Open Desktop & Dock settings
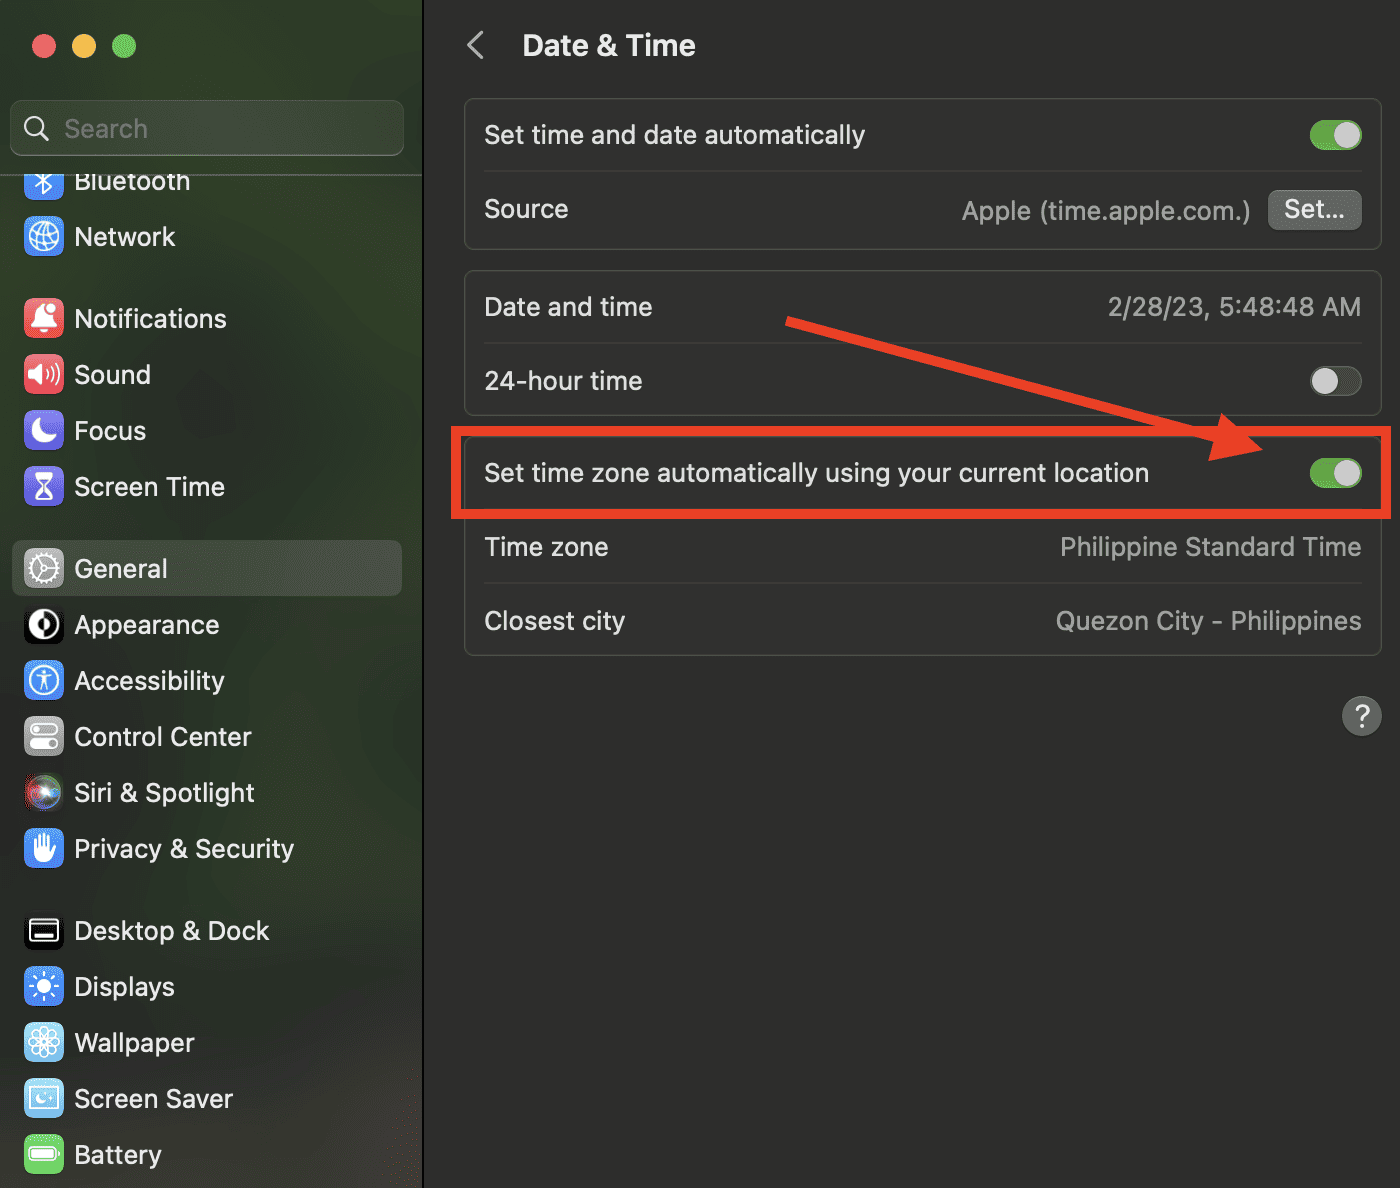This screenshot has height=1188, width=1400. point(171,931)
